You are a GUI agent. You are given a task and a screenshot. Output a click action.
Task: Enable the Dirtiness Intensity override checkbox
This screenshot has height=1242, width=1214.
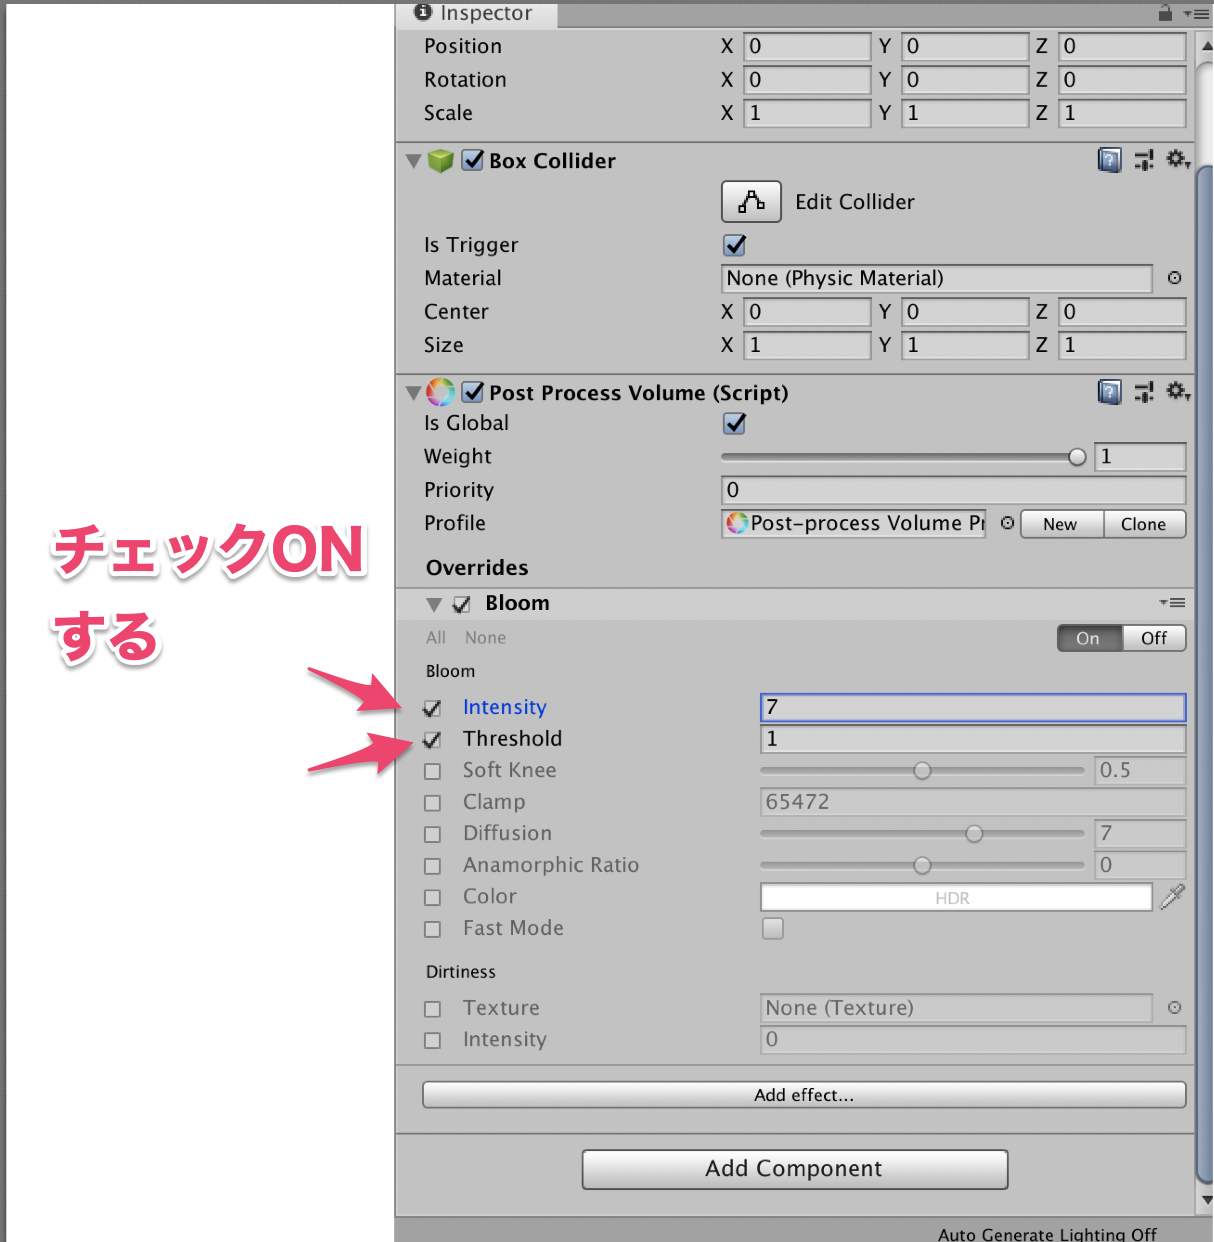pyautogui.click(x=432, y=1040)
